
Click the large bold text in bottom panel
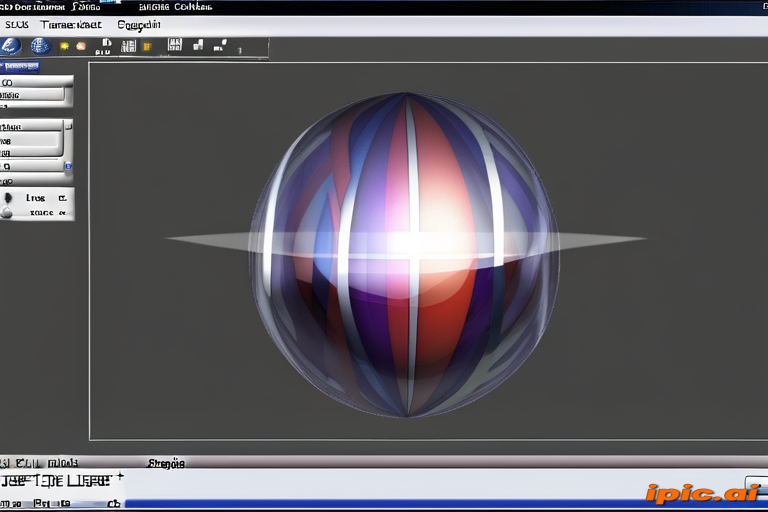click(56, 481)
